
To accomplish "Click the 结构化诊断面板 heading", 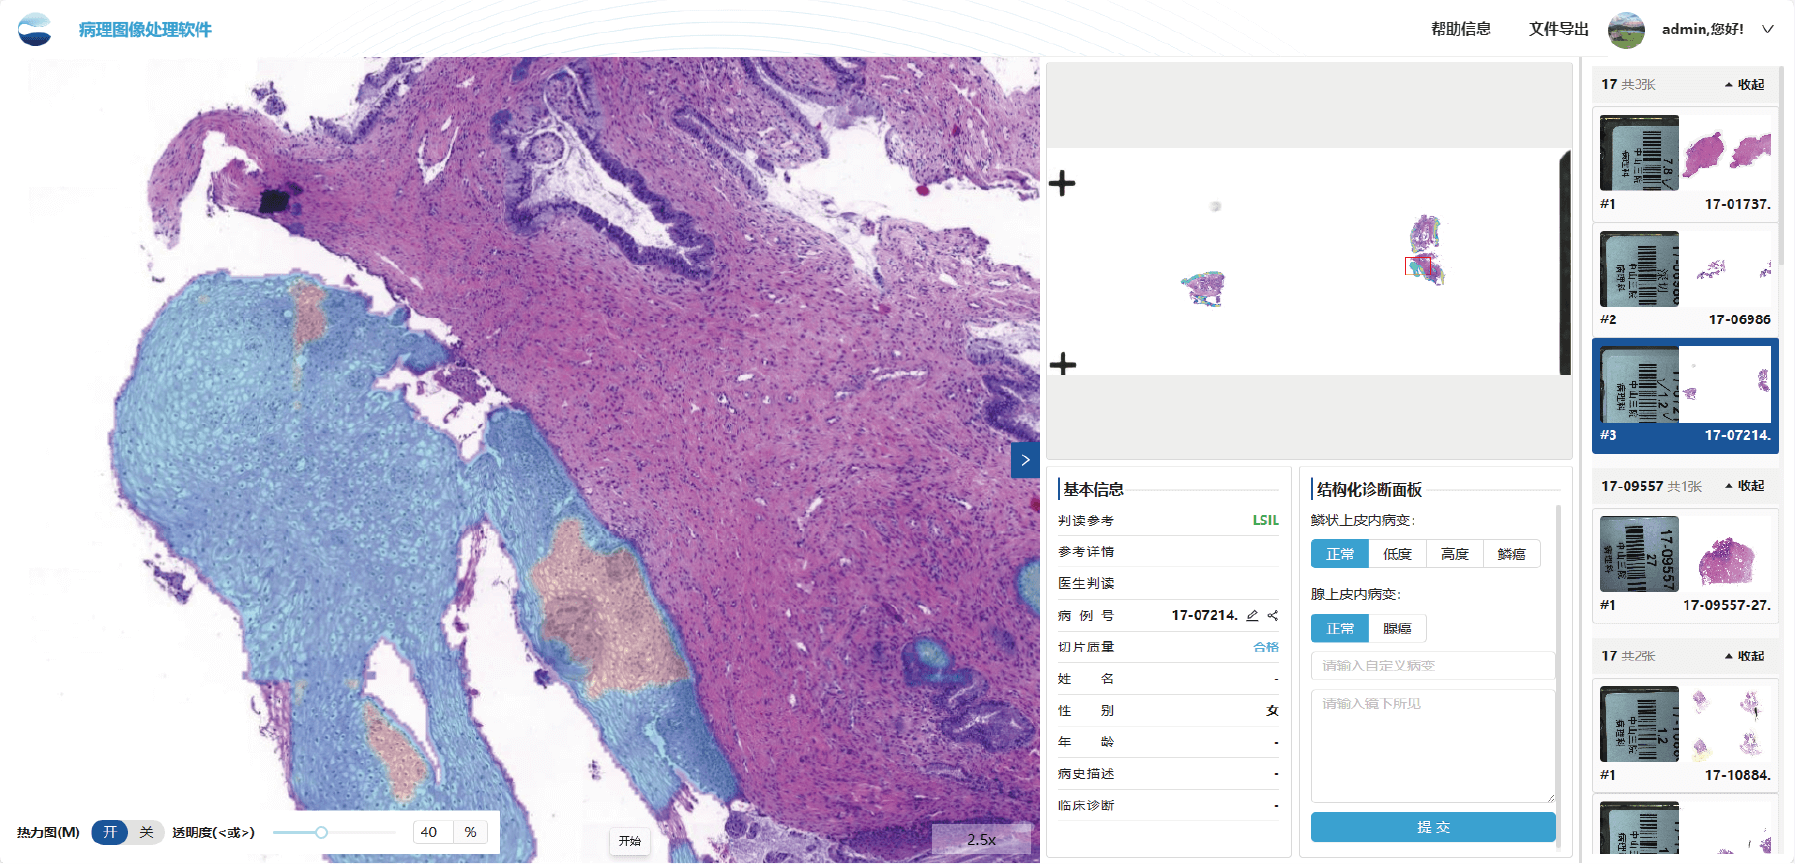I will pos(1369,489).
